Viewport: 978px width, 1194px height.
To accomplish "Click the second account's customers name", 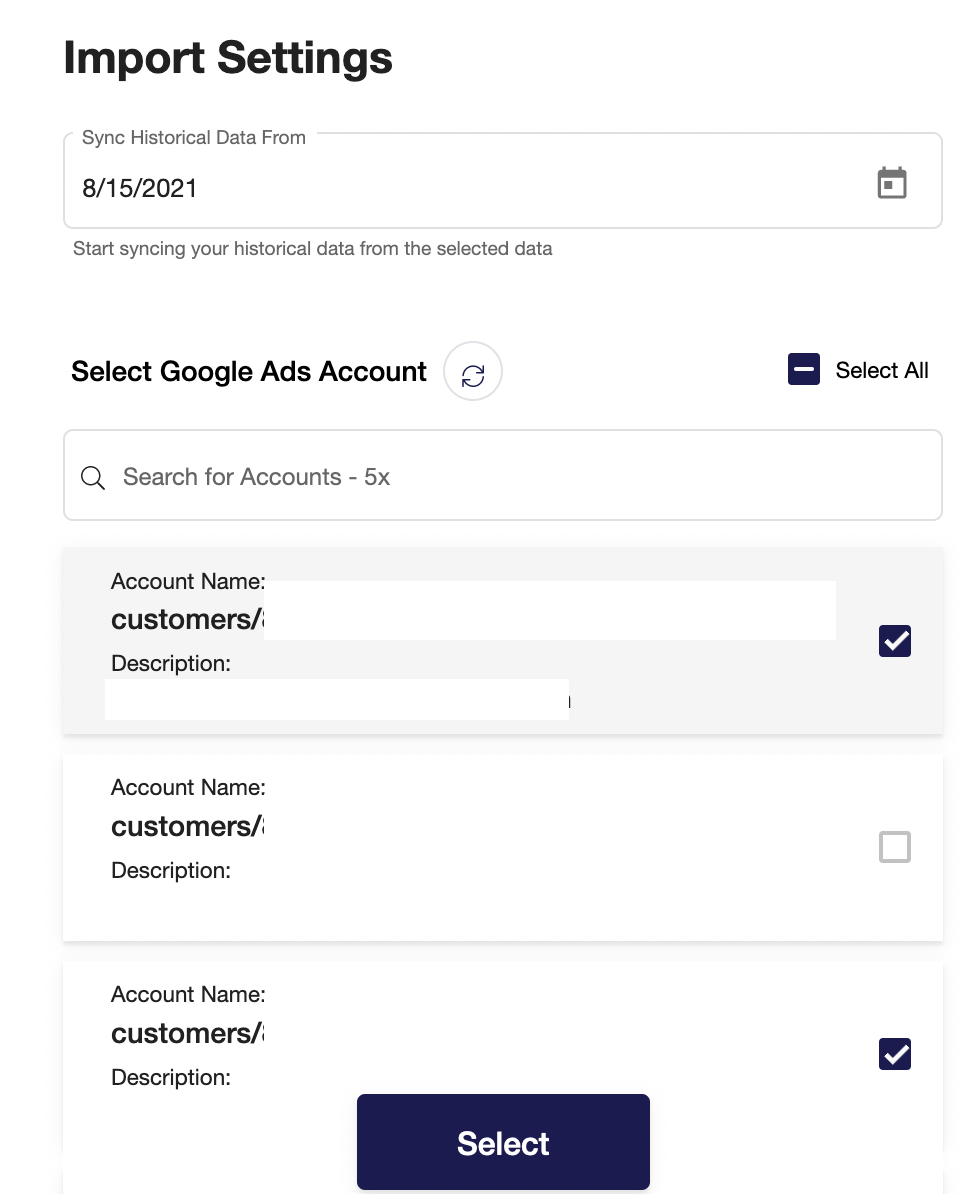I will pyautogui.click(x=187, y=827).
